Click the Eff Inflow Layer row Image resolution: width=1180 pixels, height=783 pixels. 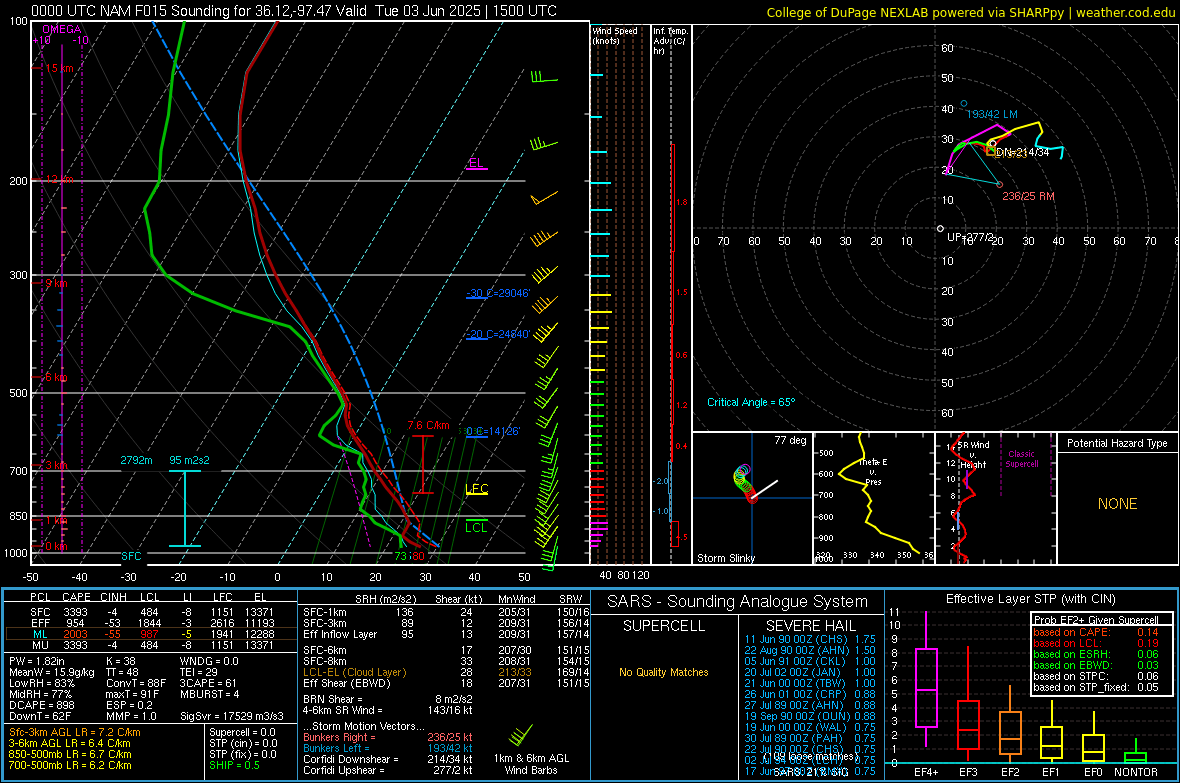click(x=446, y=634)
